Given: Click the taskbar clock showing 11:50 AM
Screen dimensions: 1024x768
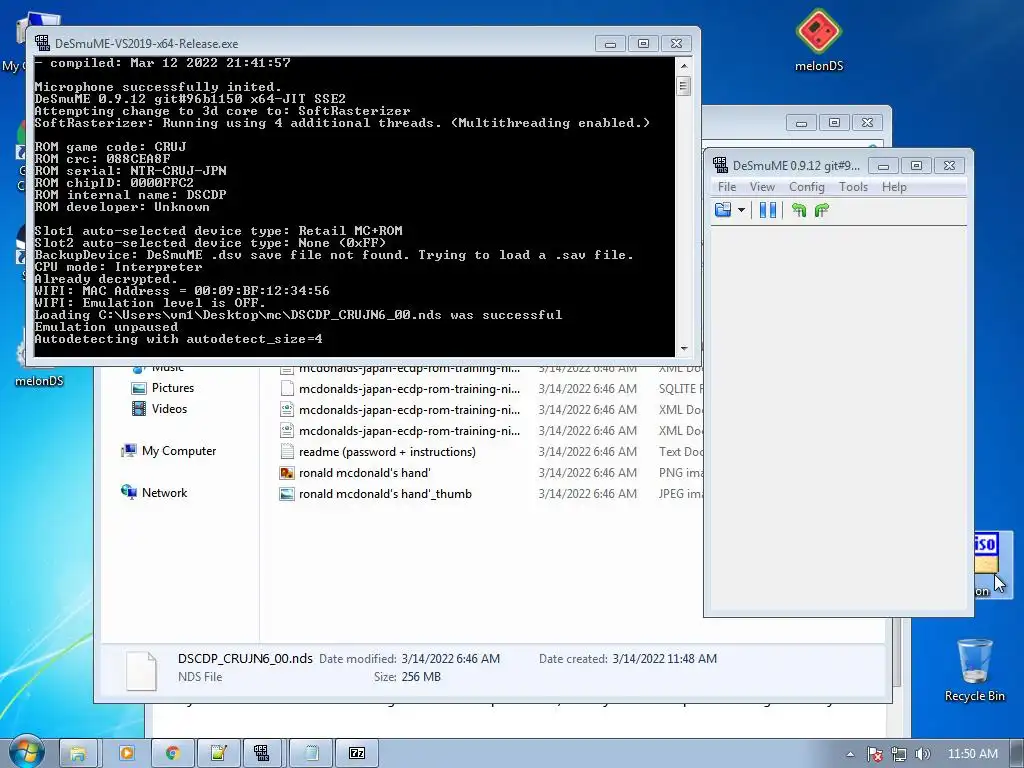Looking at the screenshot, I should click(x=972, y=754).
